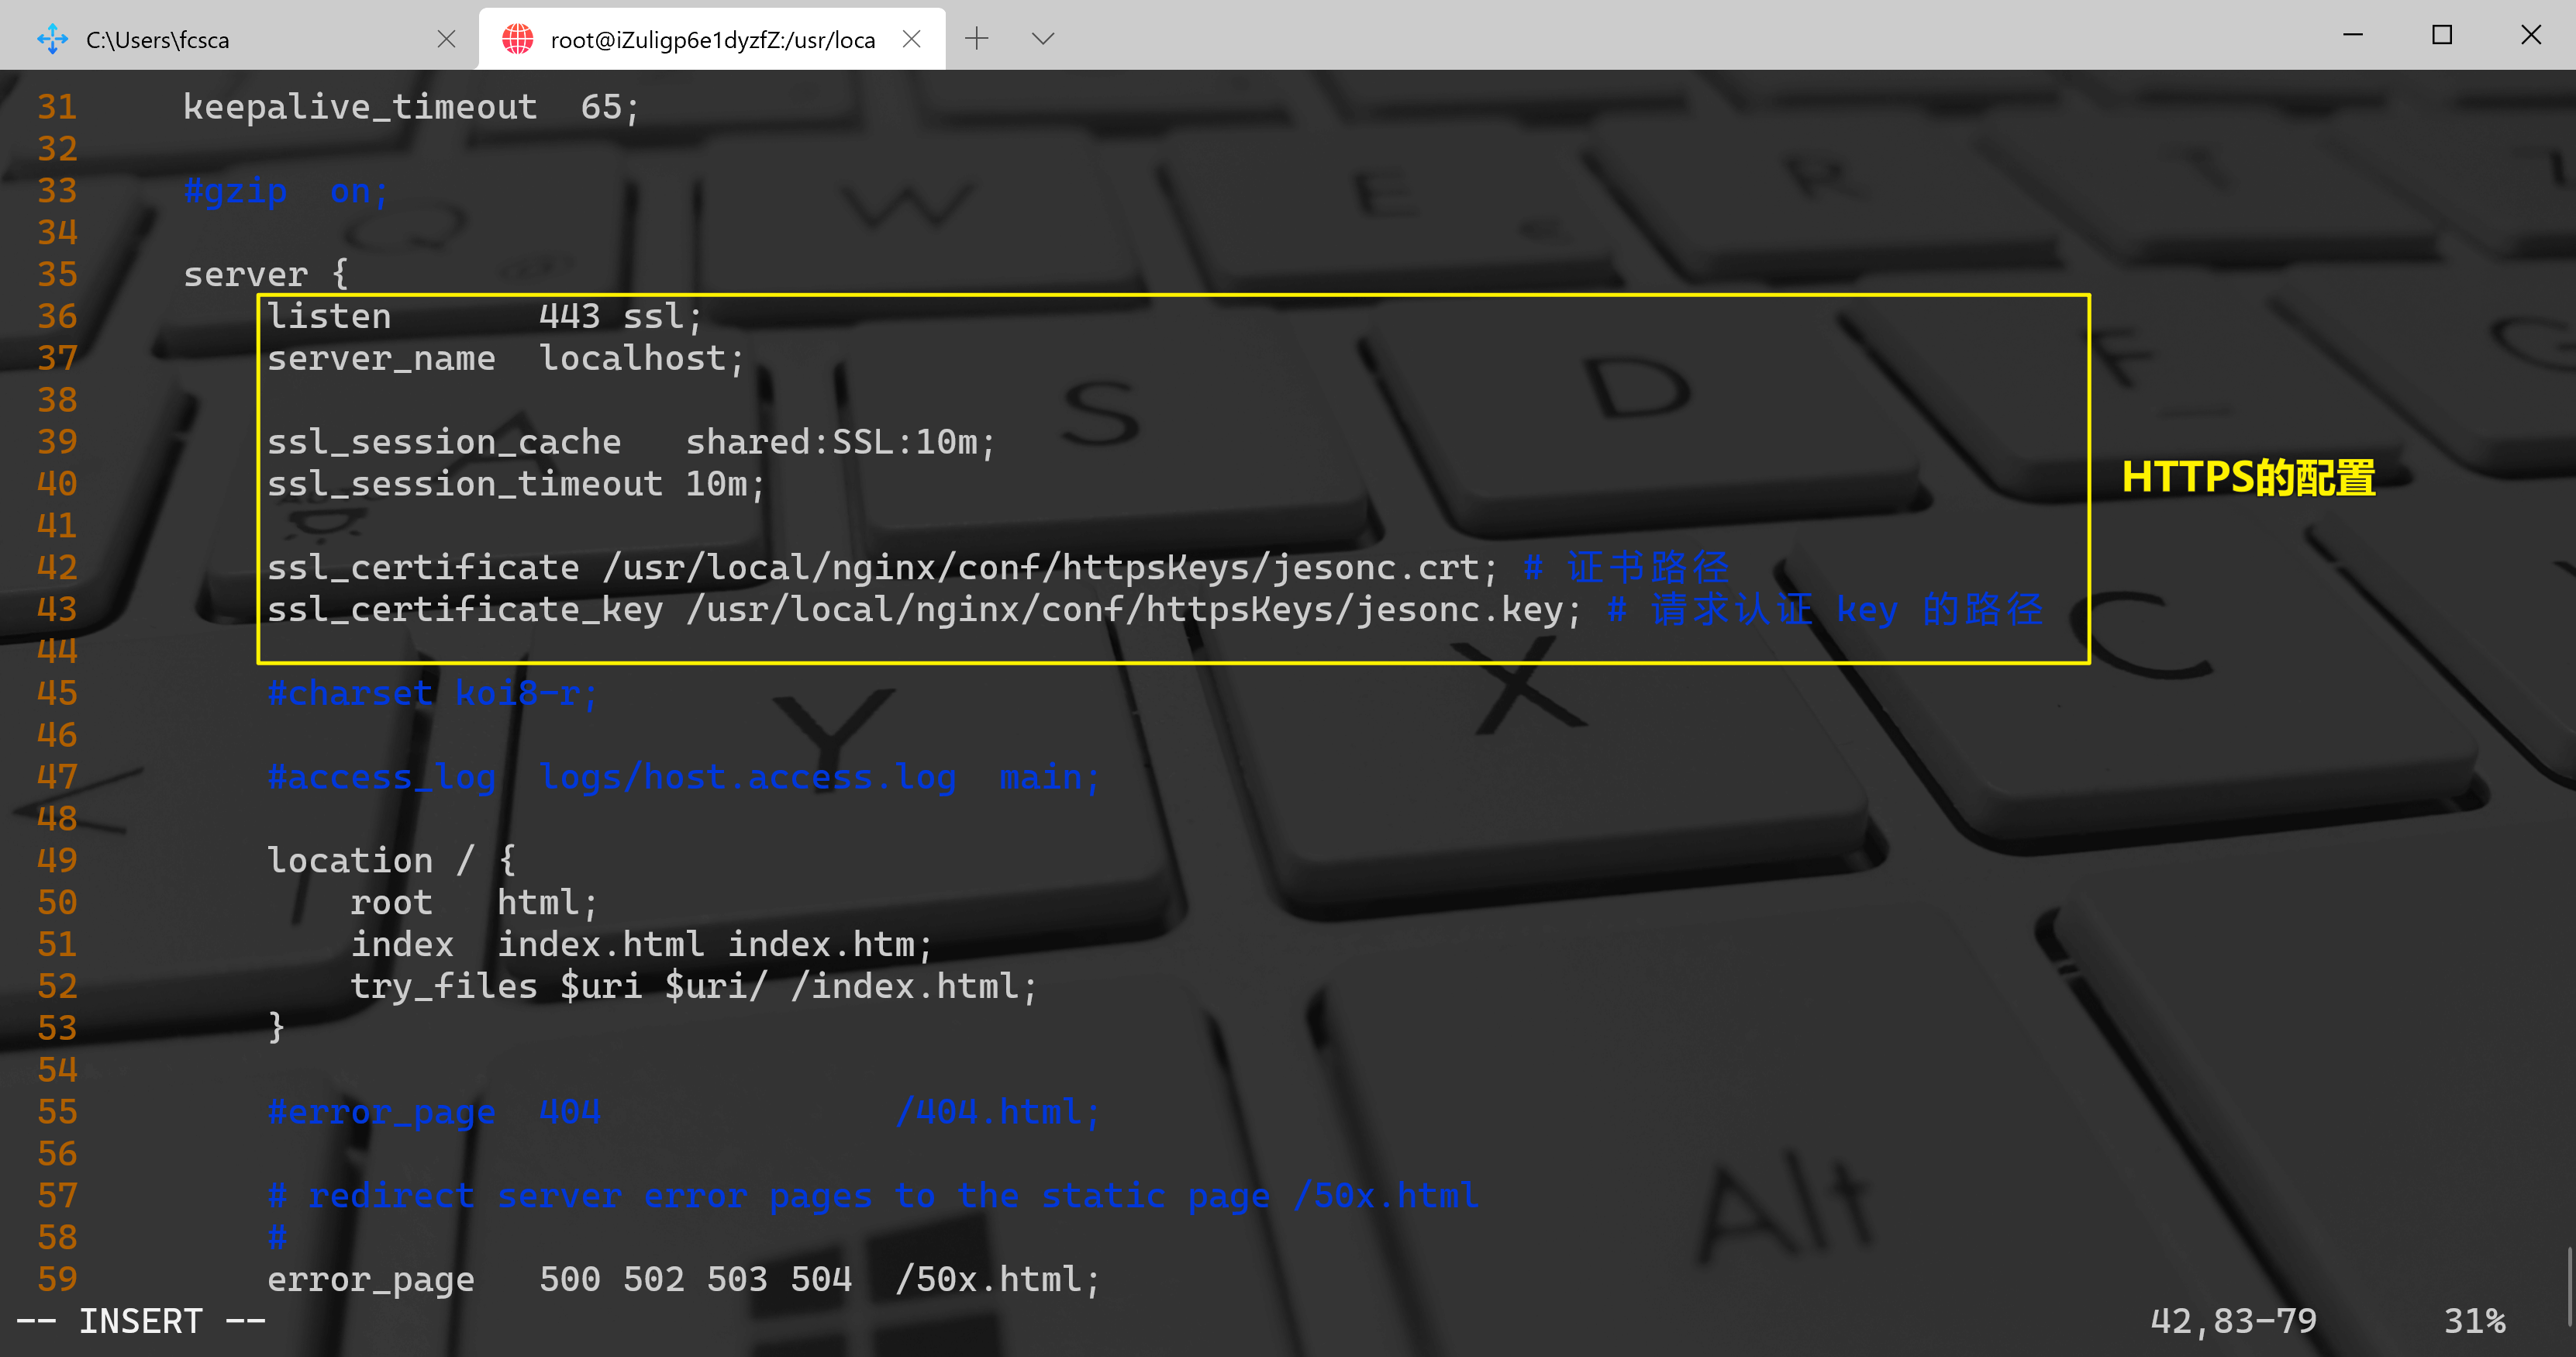
Task: Close the C:\Users\fcsca tab
Action: pyautogui.click(x=446, y=39)
